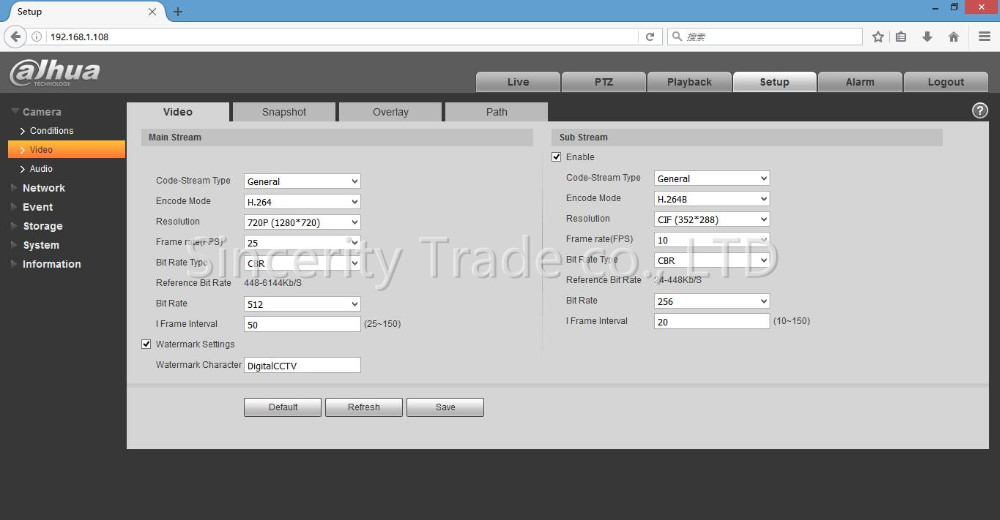Switch to the Snapshot tab
The width and height of the screenshot is (1000, 520).
[x=284, y=112]
